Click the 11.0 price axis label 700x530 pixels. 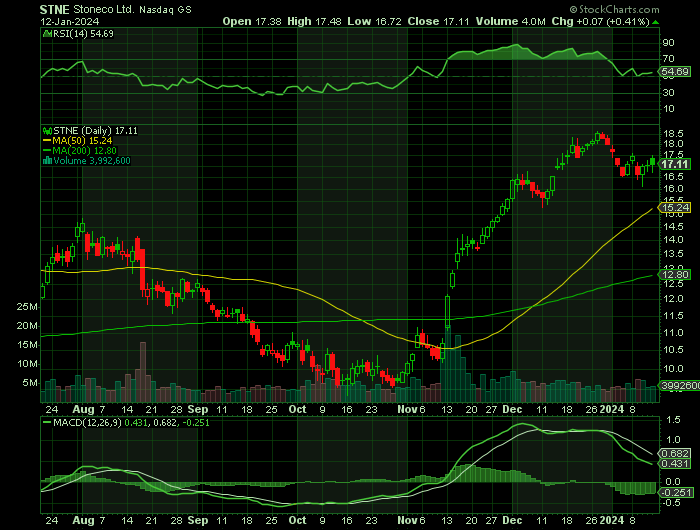(673, 333)
